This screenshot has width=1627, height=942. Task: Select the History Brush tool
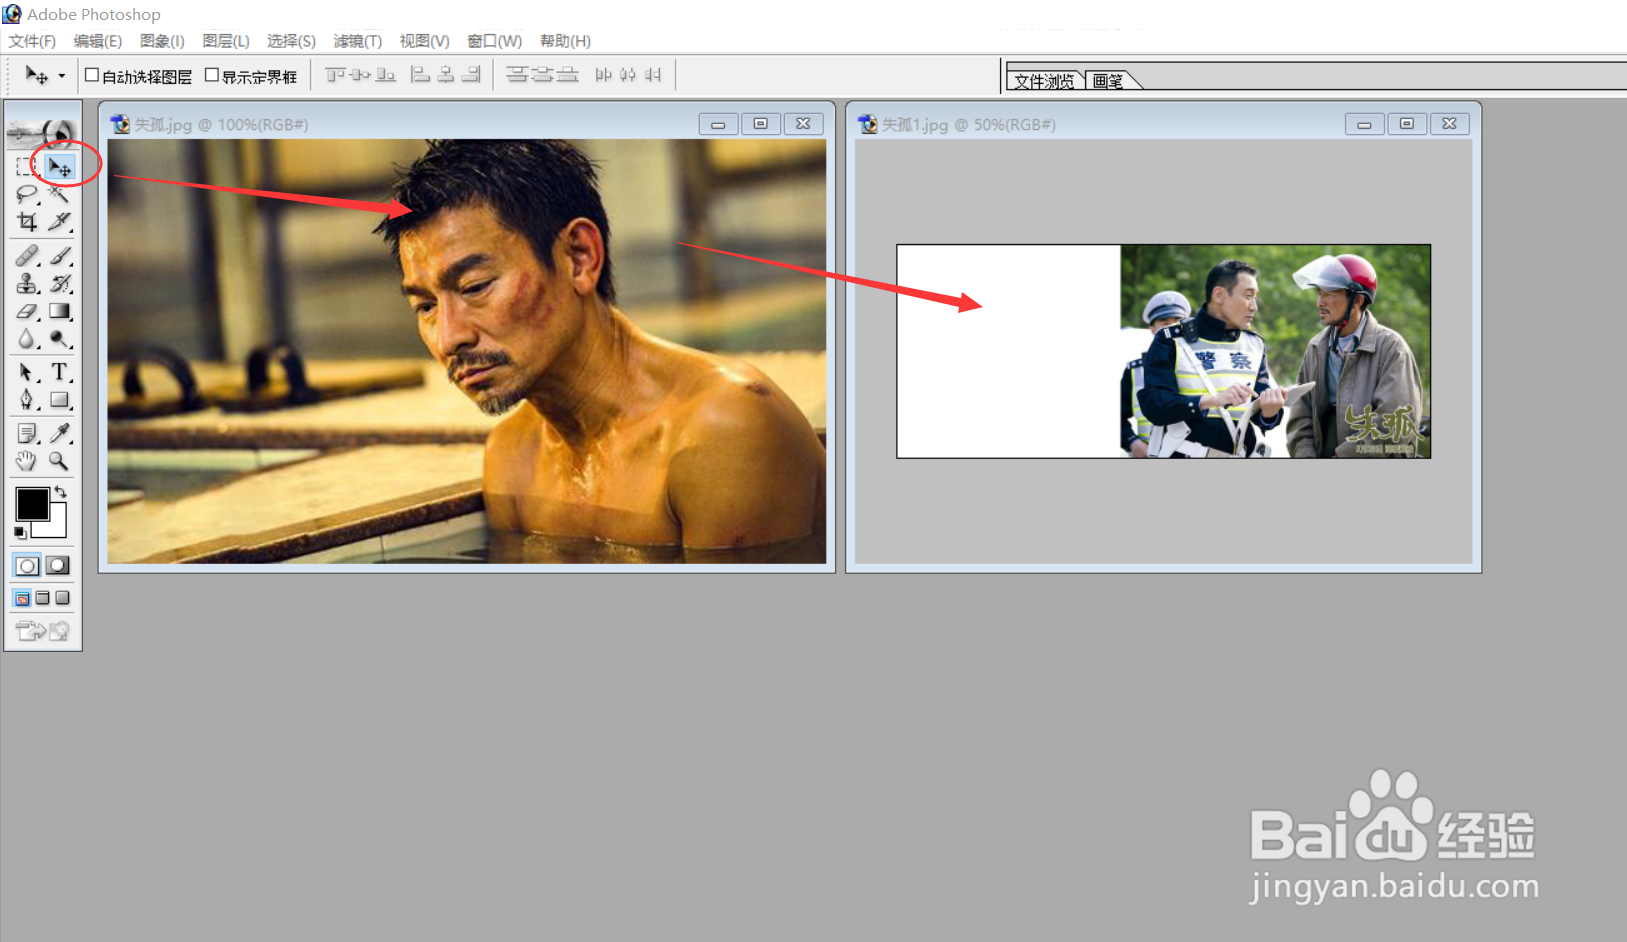(x=60, y=283)
